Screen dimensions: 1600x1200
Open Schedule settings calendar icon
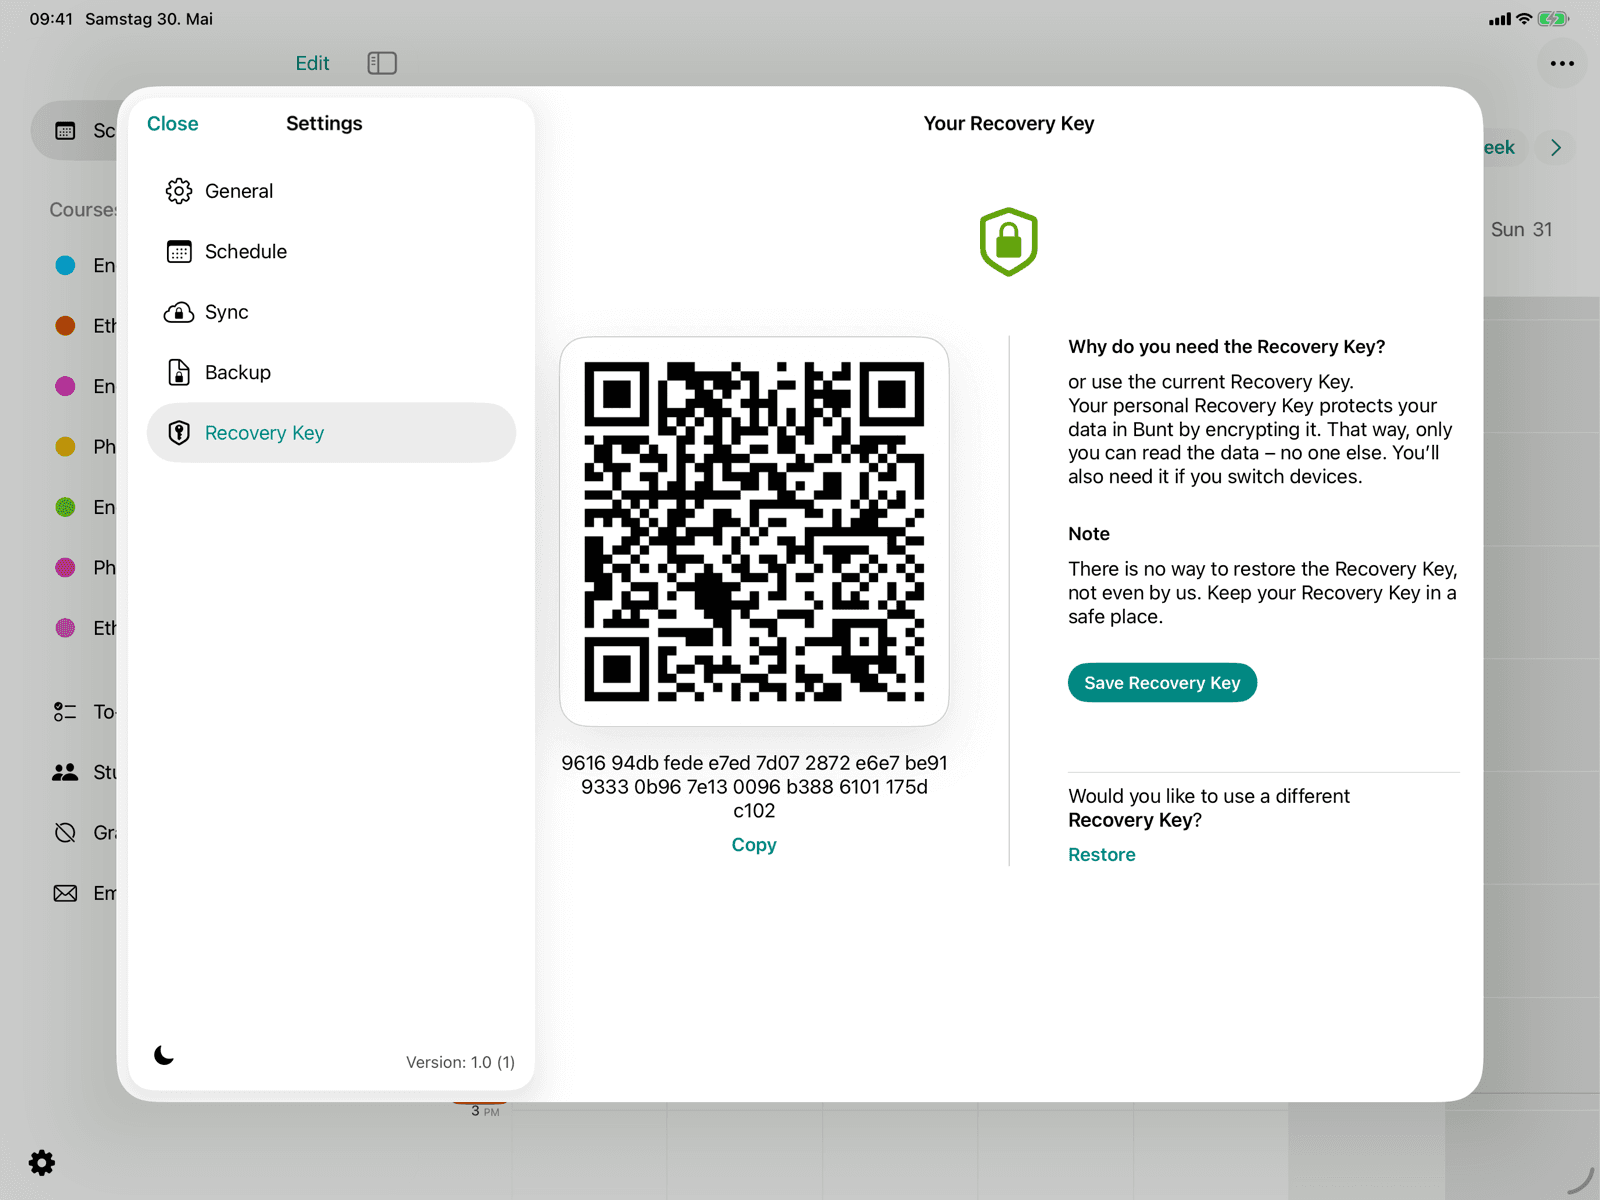(x=179, y=252)
